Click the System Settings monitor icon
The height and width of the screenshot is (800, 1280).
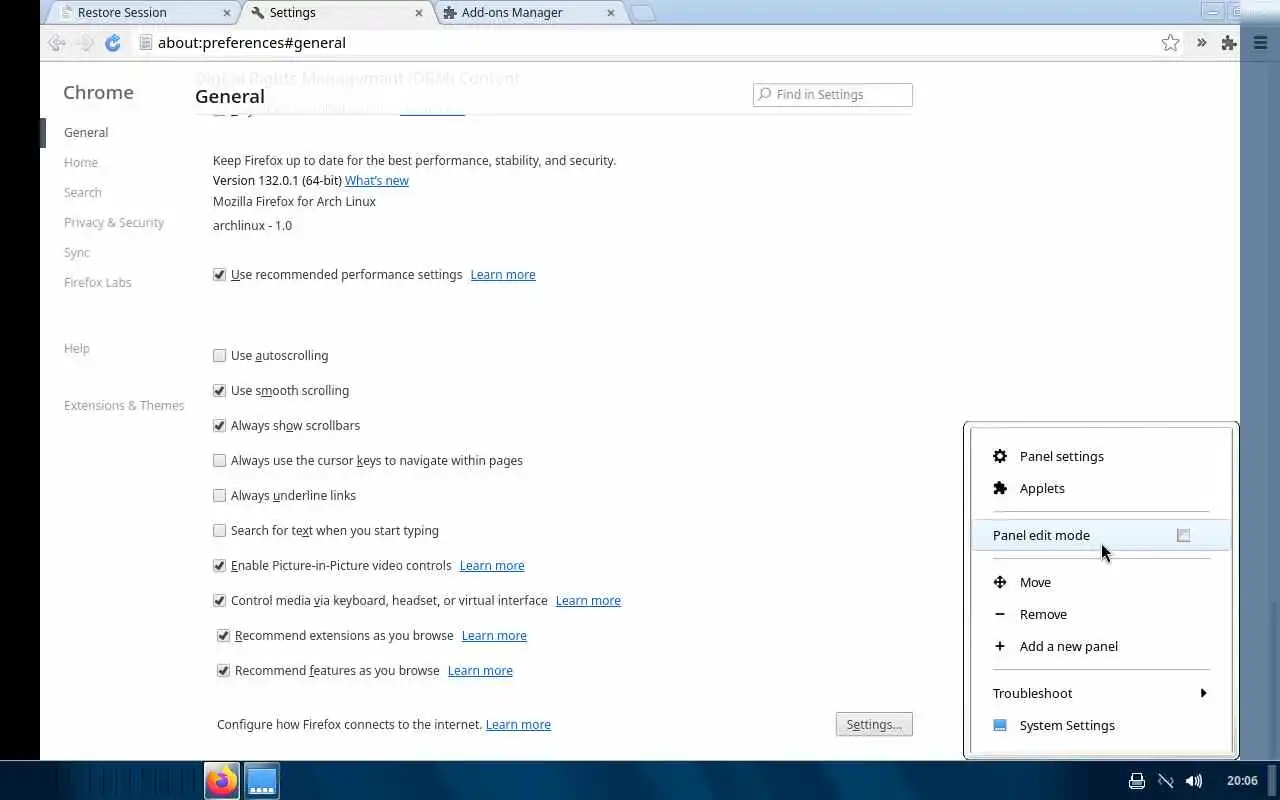(x=1000, y=725)
